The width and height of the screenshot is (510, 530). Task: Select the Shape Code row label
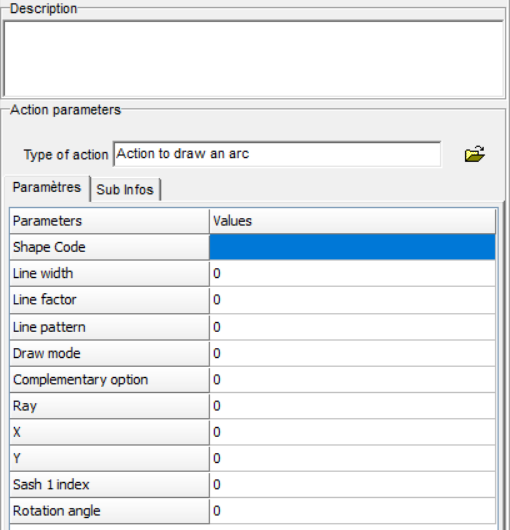pos(110,247)
